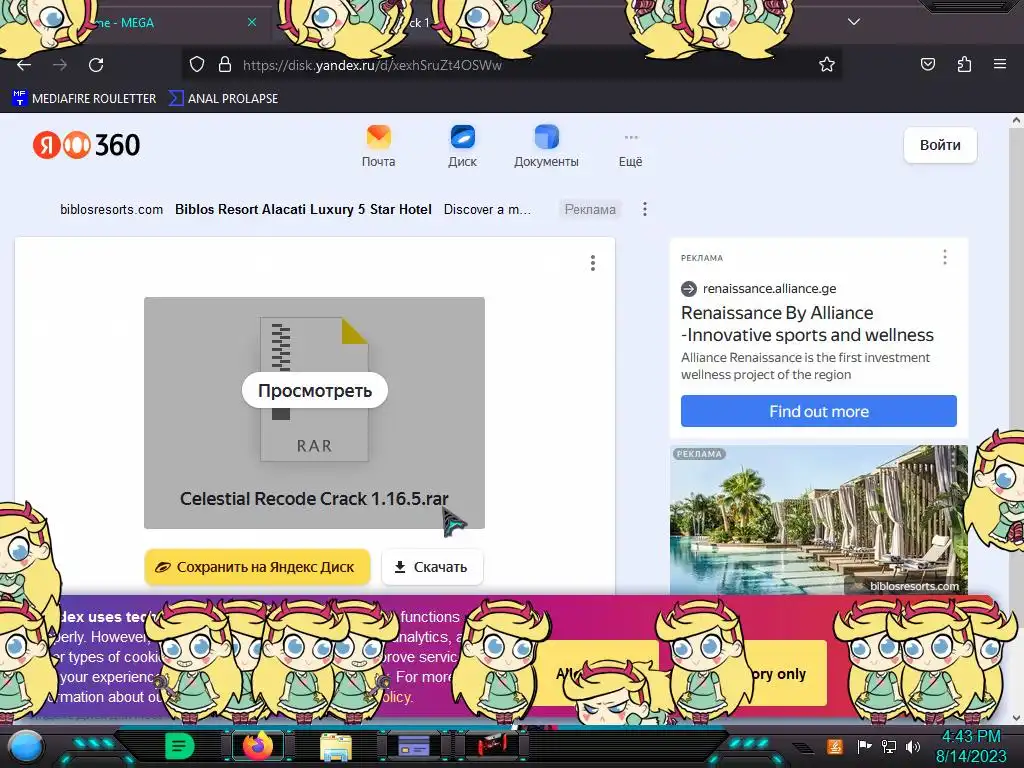Expand the Ещё more services menu
The height and width of the screenshot is (768, 1024).
[630, 150]
